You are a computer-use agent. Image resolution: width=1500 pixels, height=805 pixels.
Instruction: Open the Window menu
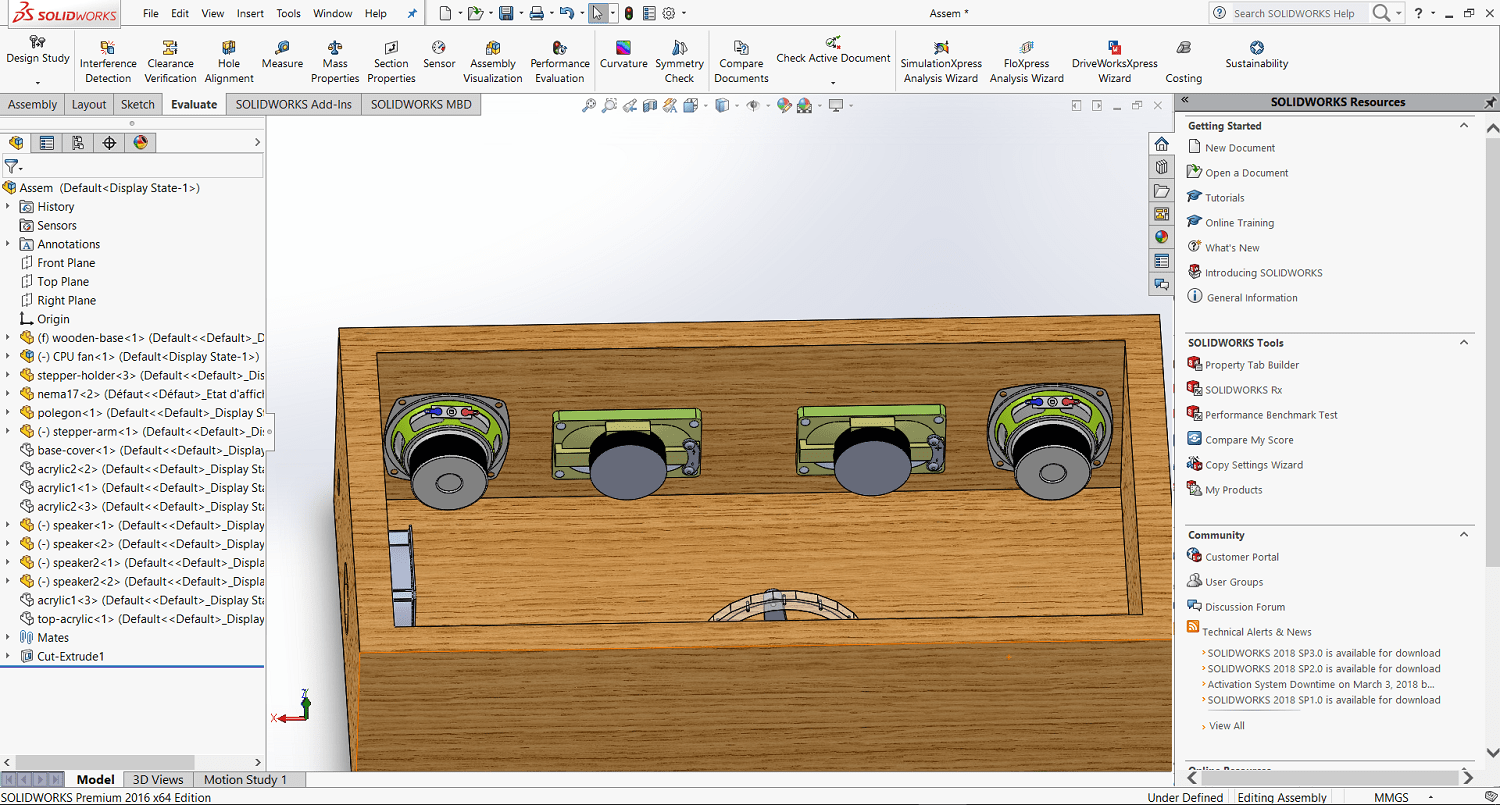[x=333, y=14]
